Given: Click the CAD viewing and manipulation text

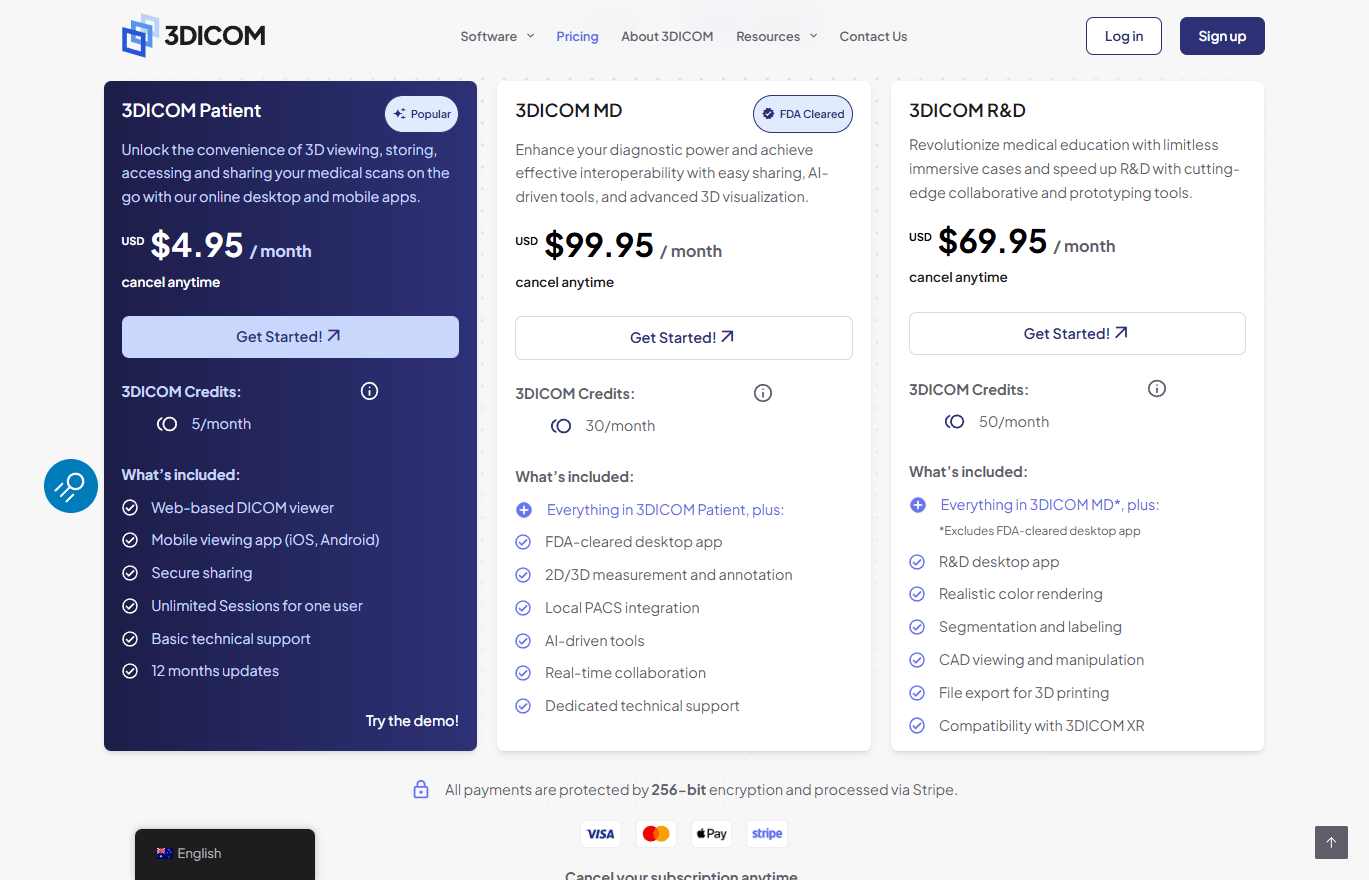Looking at the screenshot, I should (x=1041, y=660).
